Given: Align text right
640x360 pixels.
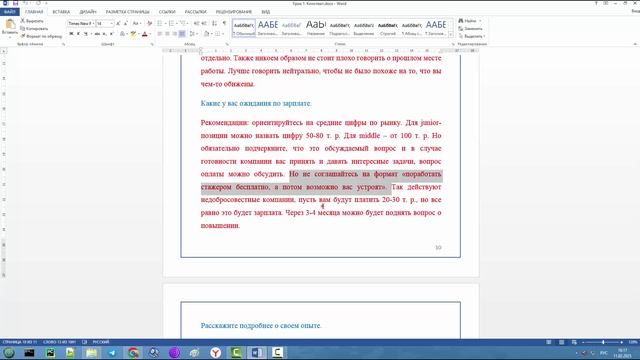Looking at the screenshot, I should click(175, 34).
